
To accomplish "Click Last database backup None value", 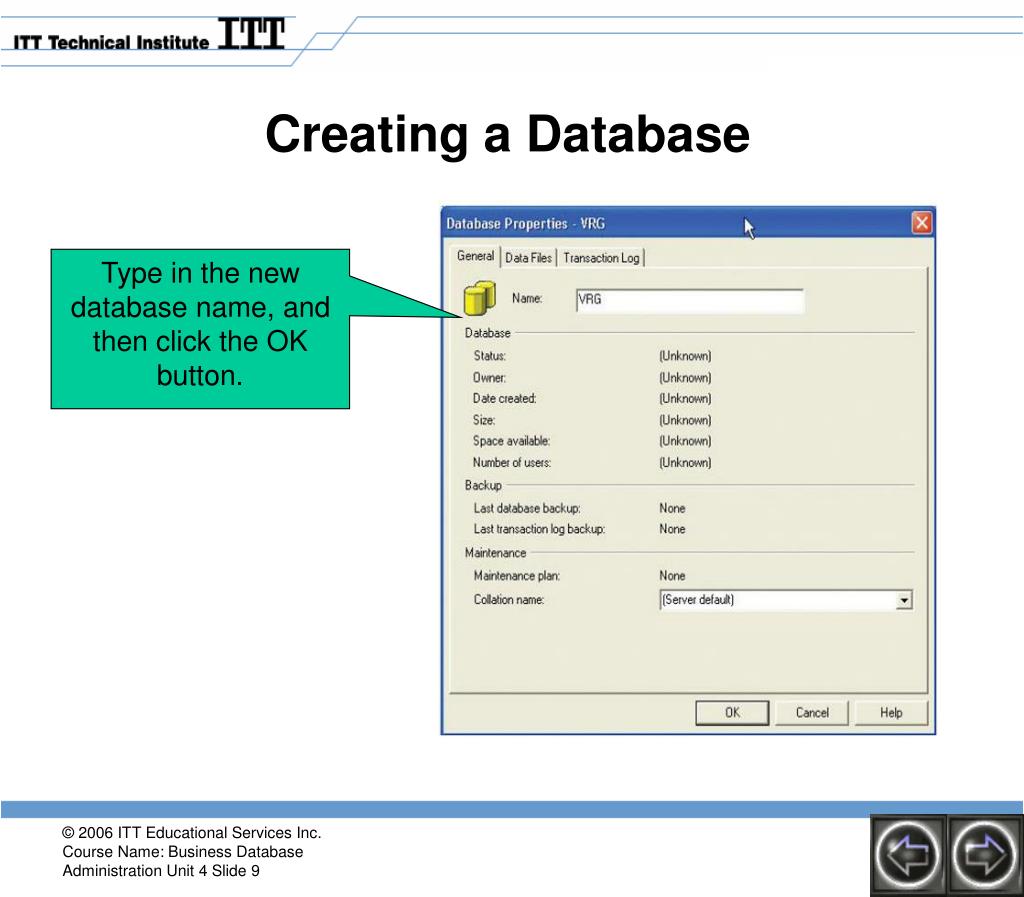I will tap(672, 508).
